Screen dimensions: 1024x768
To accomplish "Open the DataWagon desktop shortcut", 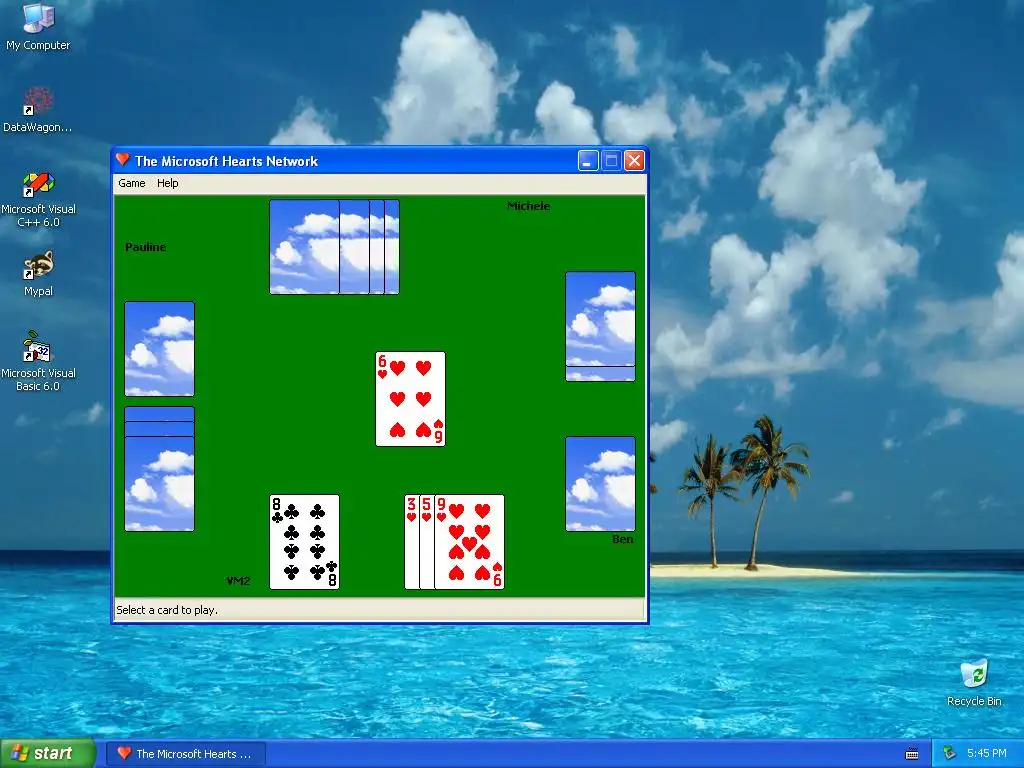I will click(38, 109).
